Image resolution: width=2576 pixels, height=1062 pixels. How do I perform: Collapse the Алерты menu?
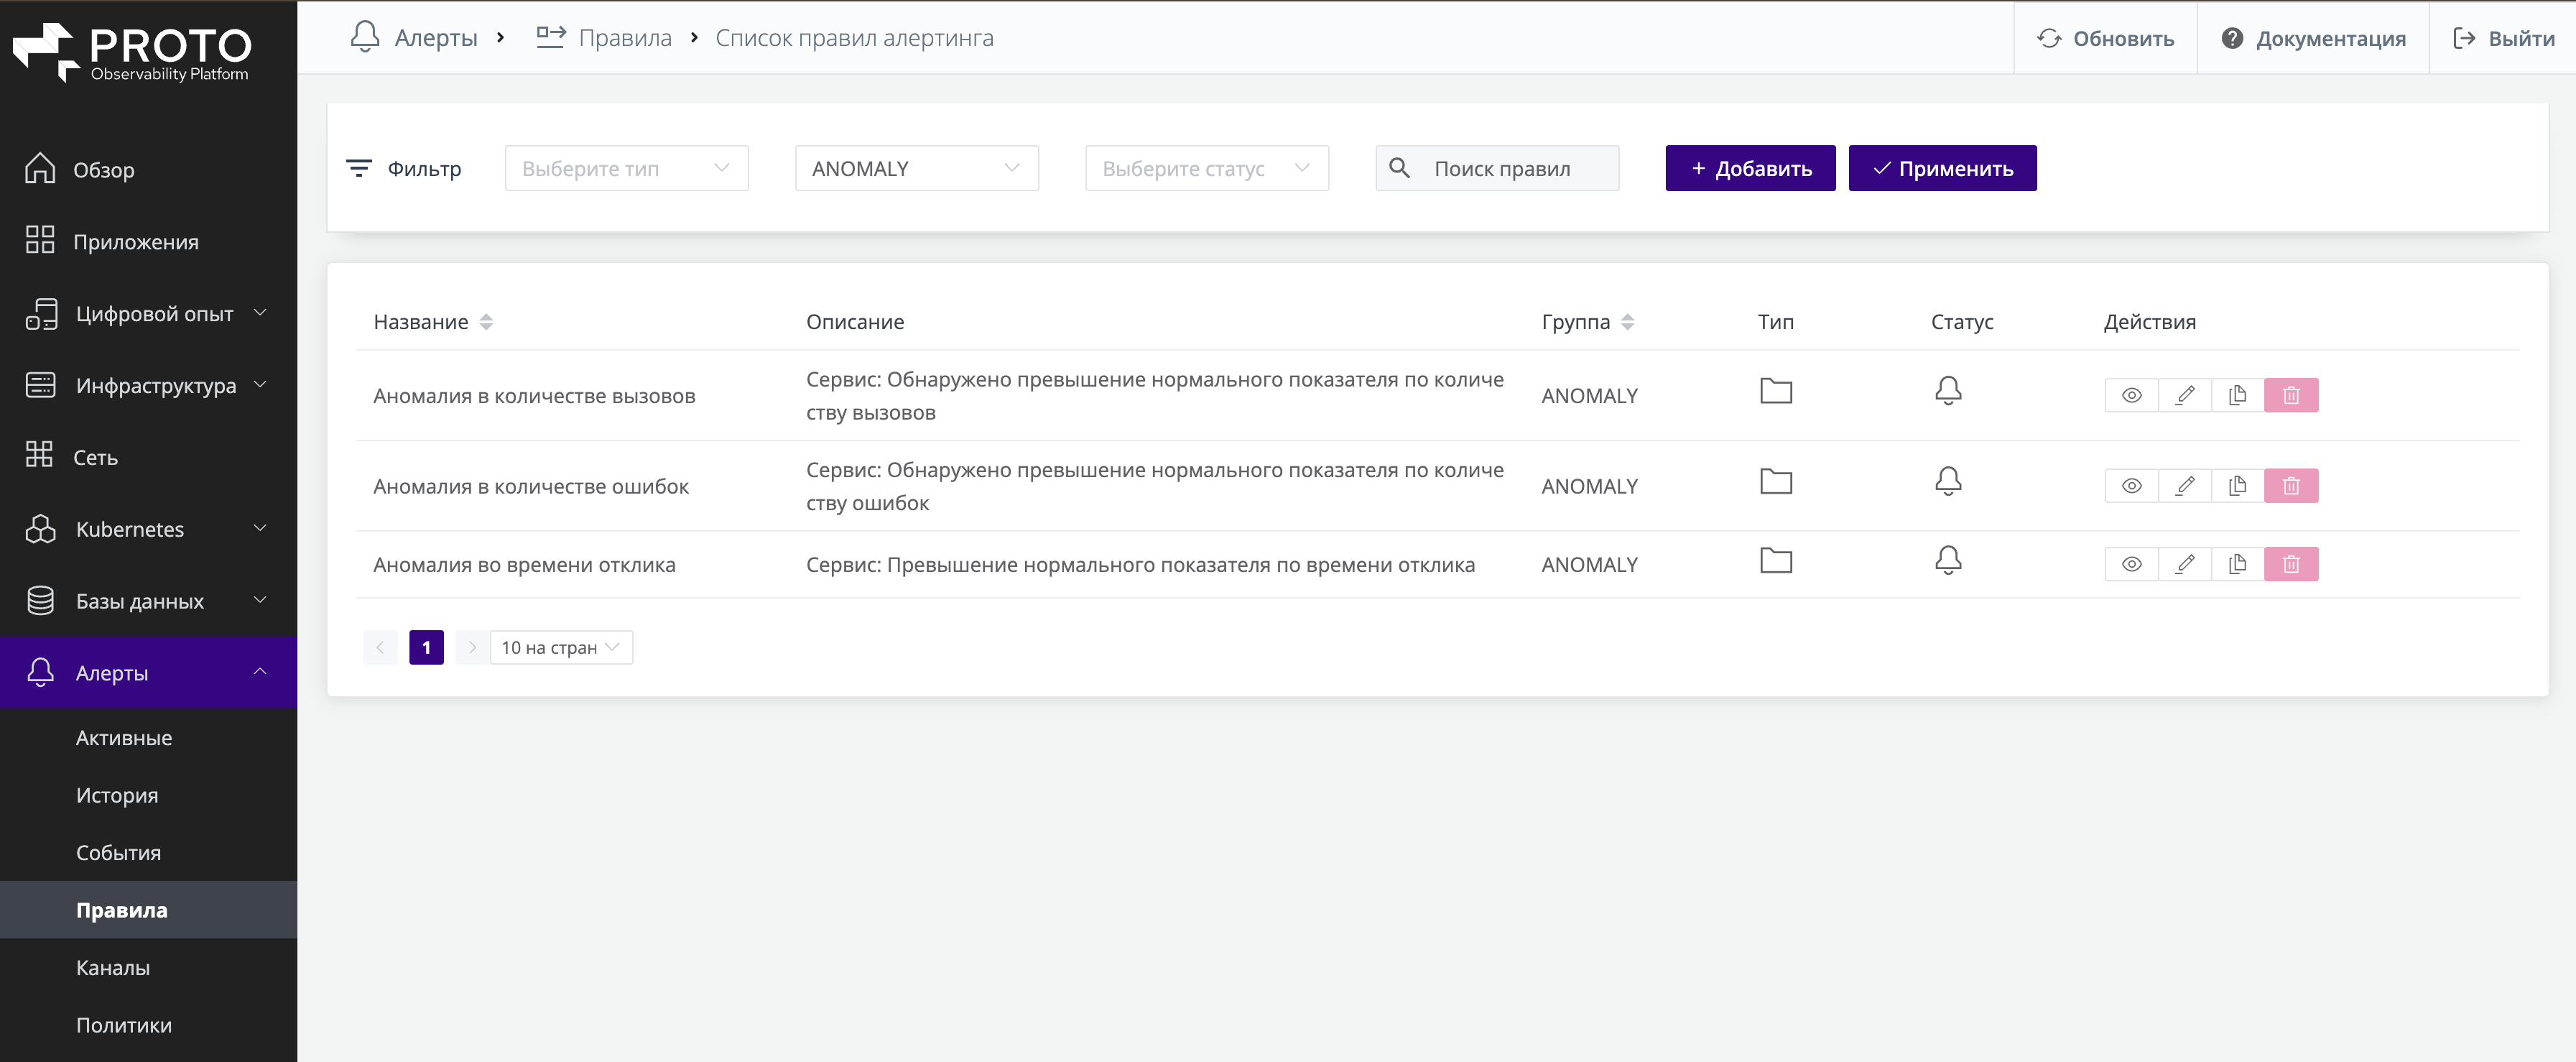tap(148, 673)
